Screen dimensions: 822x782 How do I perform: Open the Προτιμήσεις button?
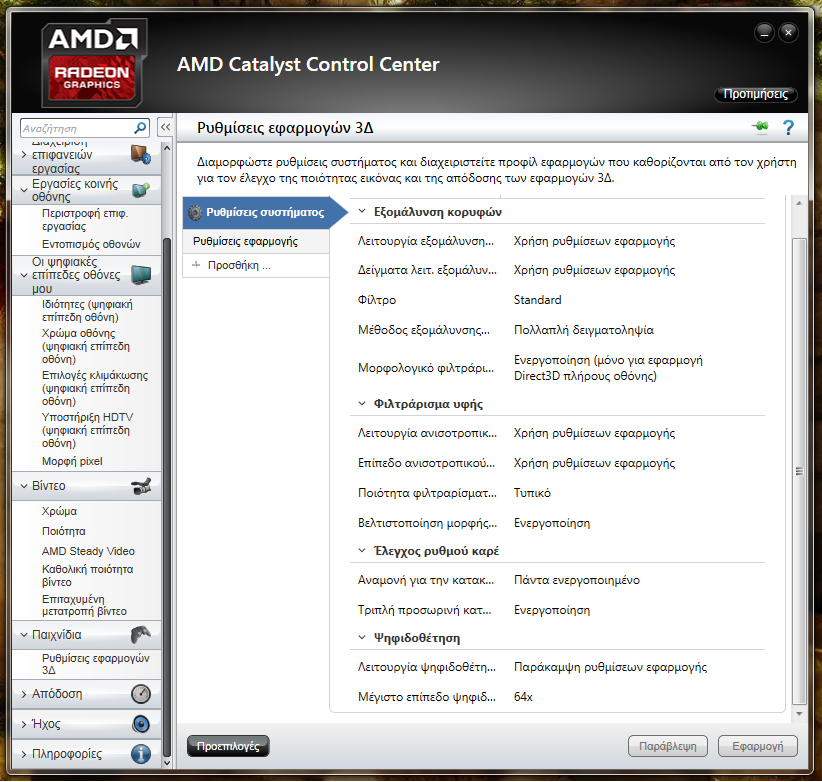[x=755, y=94]
